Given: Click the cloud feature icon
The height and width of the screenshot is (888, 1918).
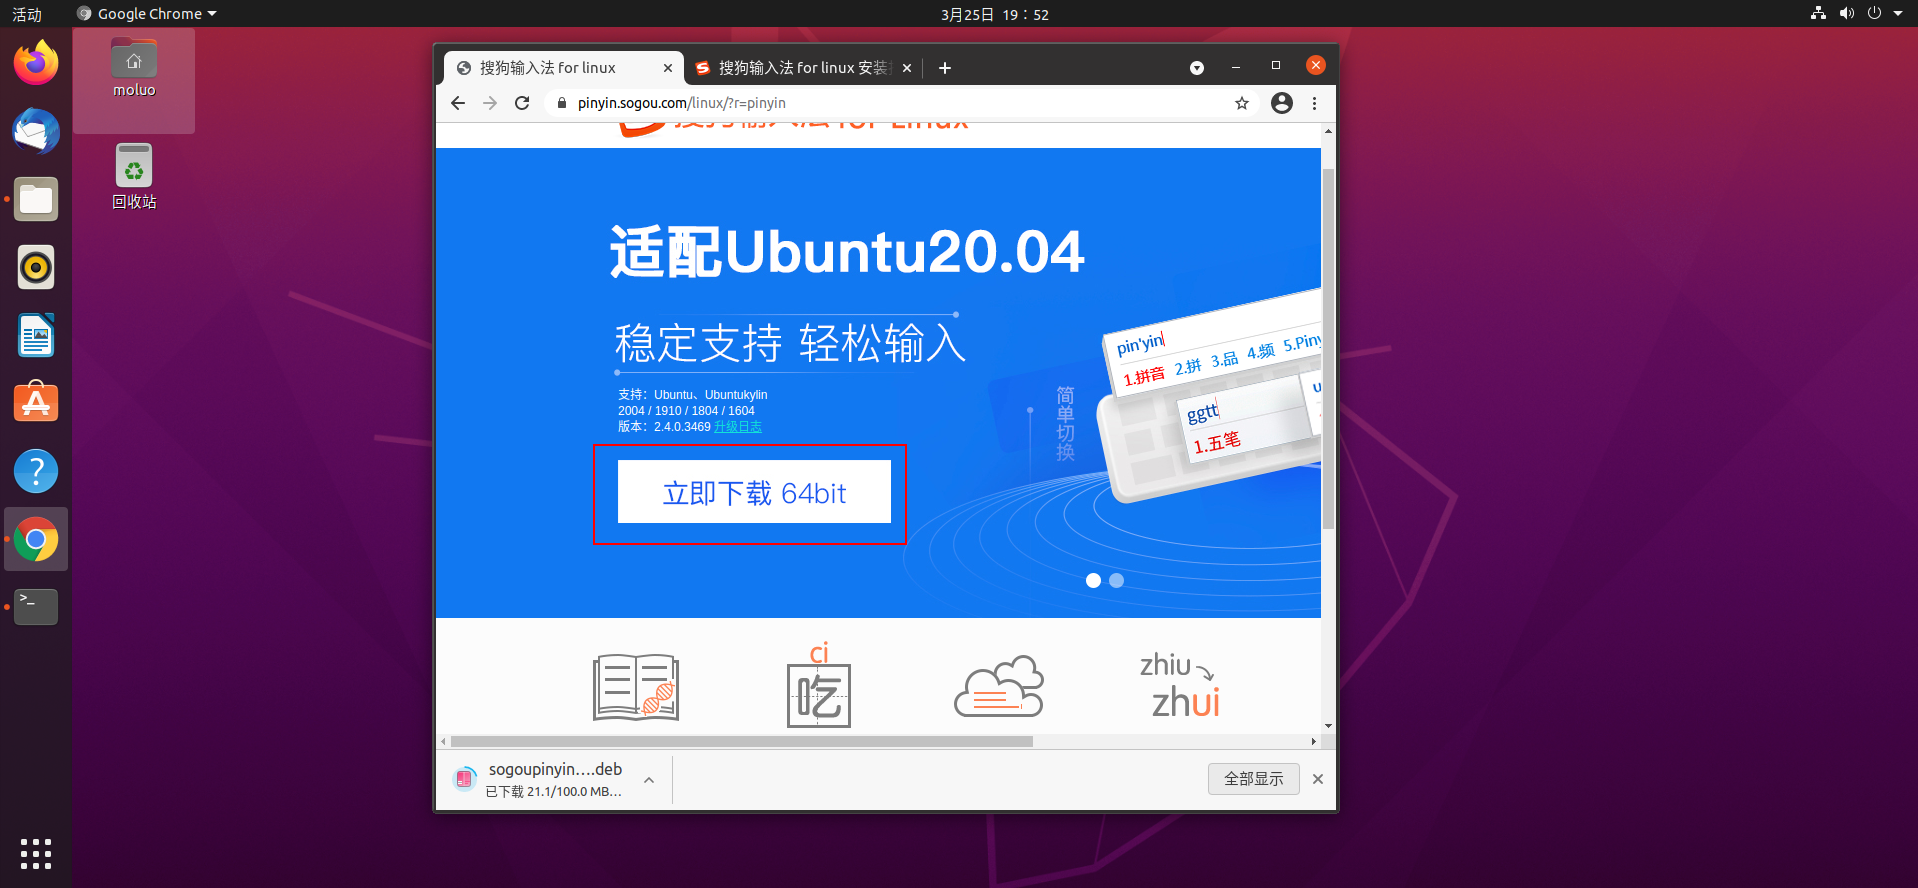Looking at the screenshot, I should [999, 686].
